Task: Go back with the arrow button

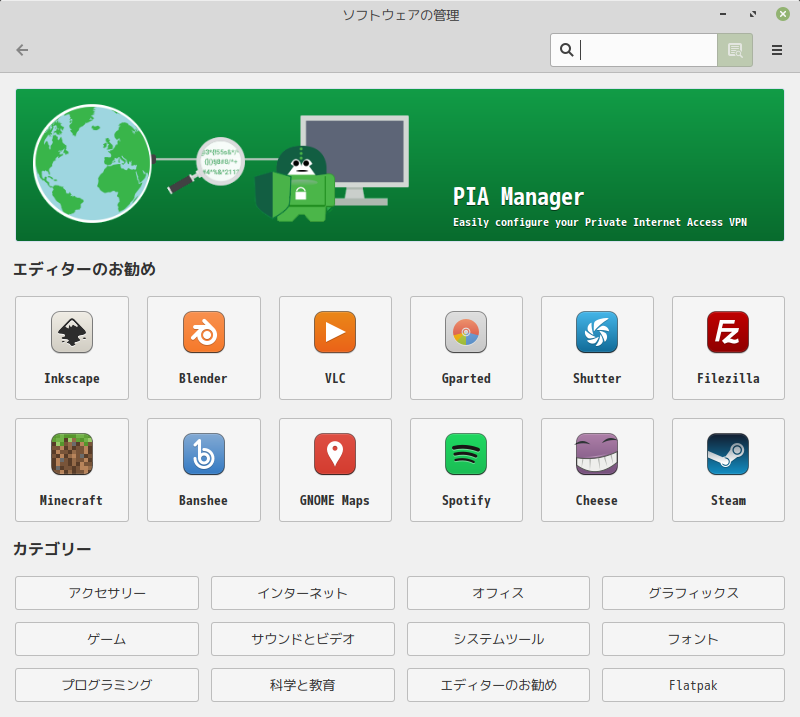Action: pos(22,50)
